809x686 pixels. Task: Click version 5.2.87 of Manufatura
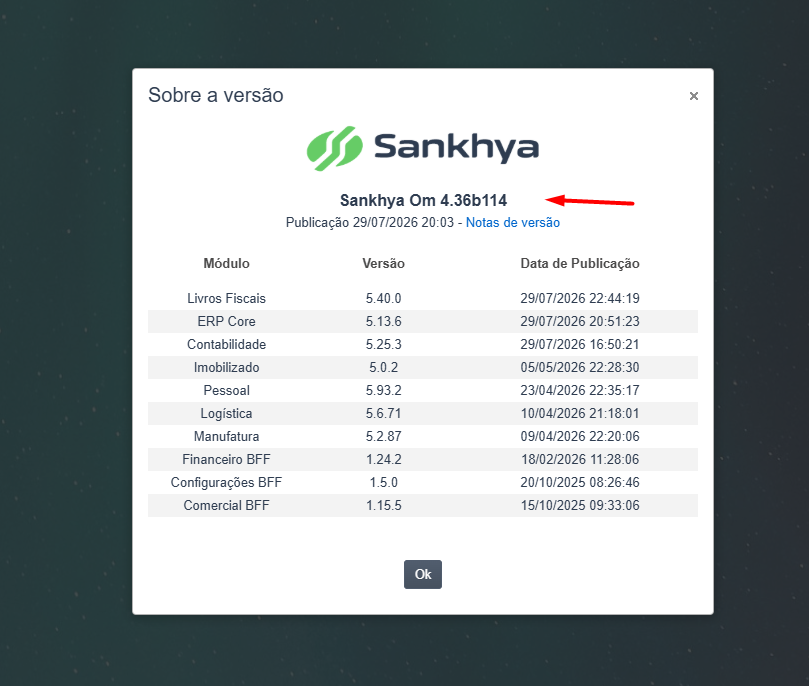point(383,436)
